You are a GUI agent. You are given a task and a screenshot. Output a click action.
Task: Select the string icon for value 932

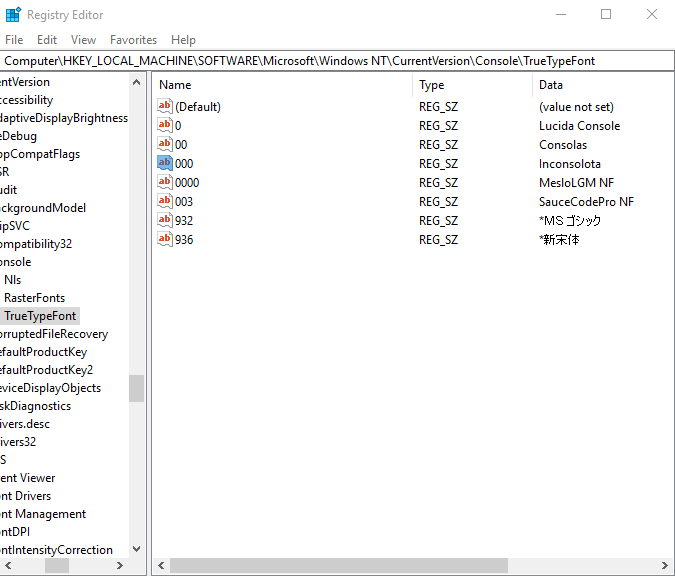[x=164, y=220]
